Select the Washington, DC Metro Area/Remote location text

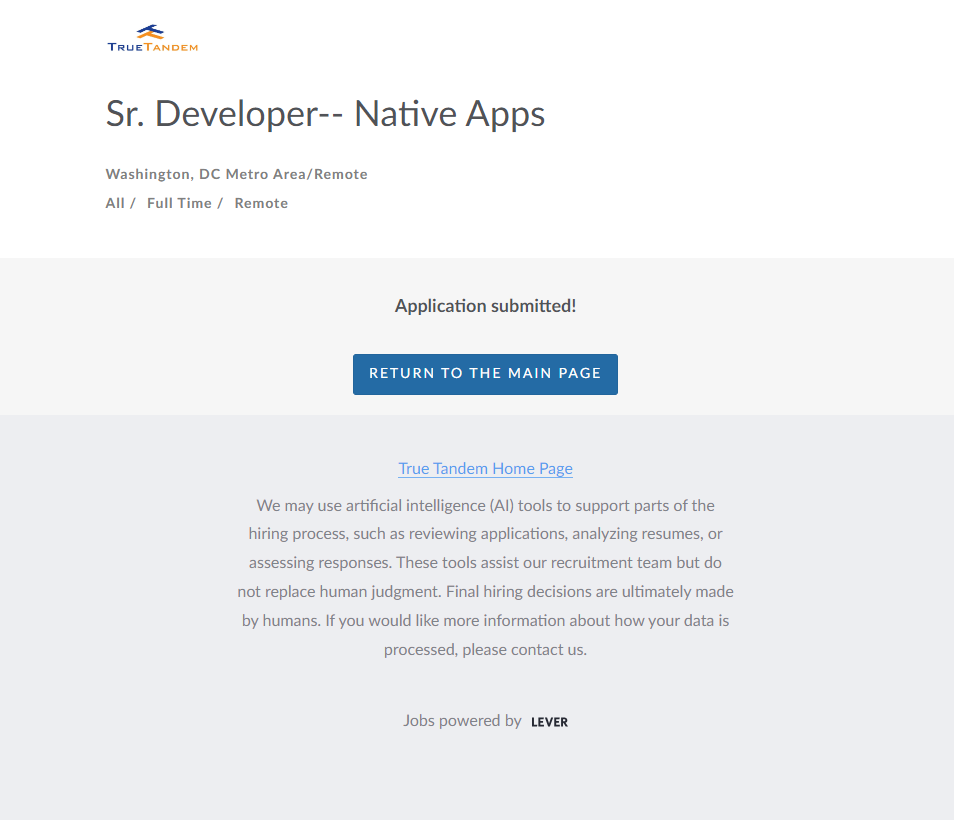pos(236,174)
